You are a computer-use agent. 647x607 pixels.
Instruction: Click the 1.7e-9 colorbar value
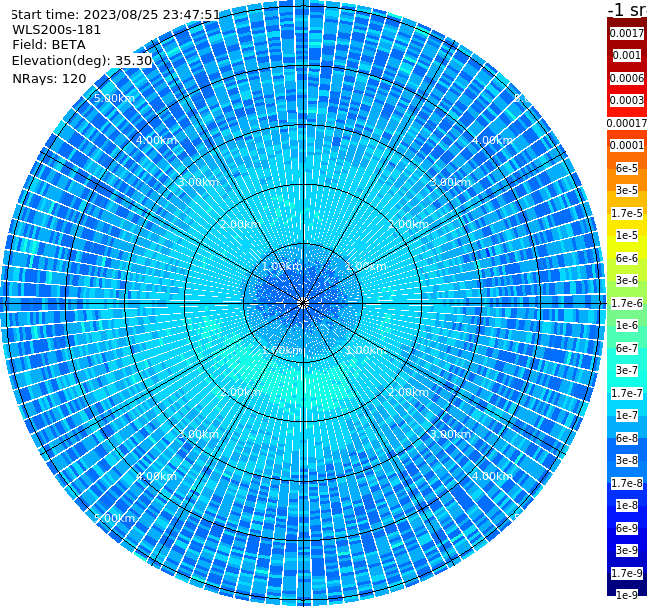point(627,573)
